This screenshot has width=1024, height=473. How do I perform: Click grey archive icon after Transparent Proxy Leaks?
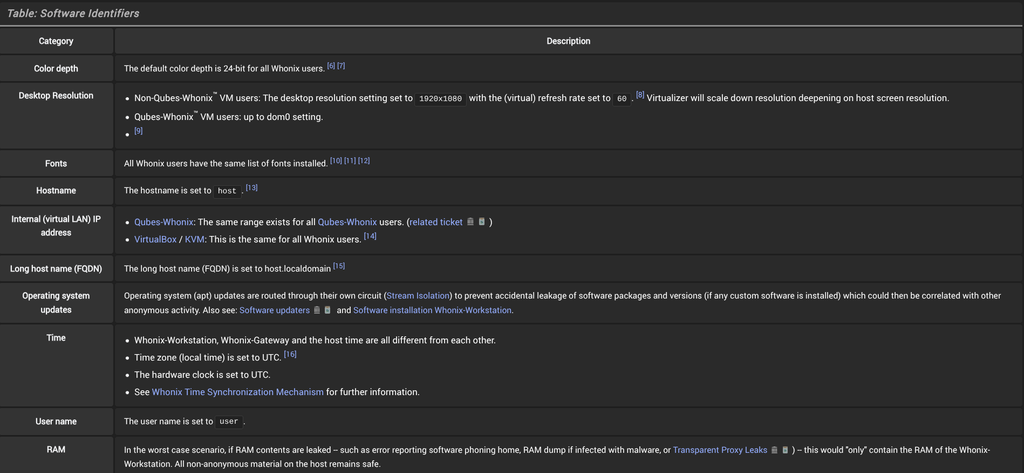774,450
